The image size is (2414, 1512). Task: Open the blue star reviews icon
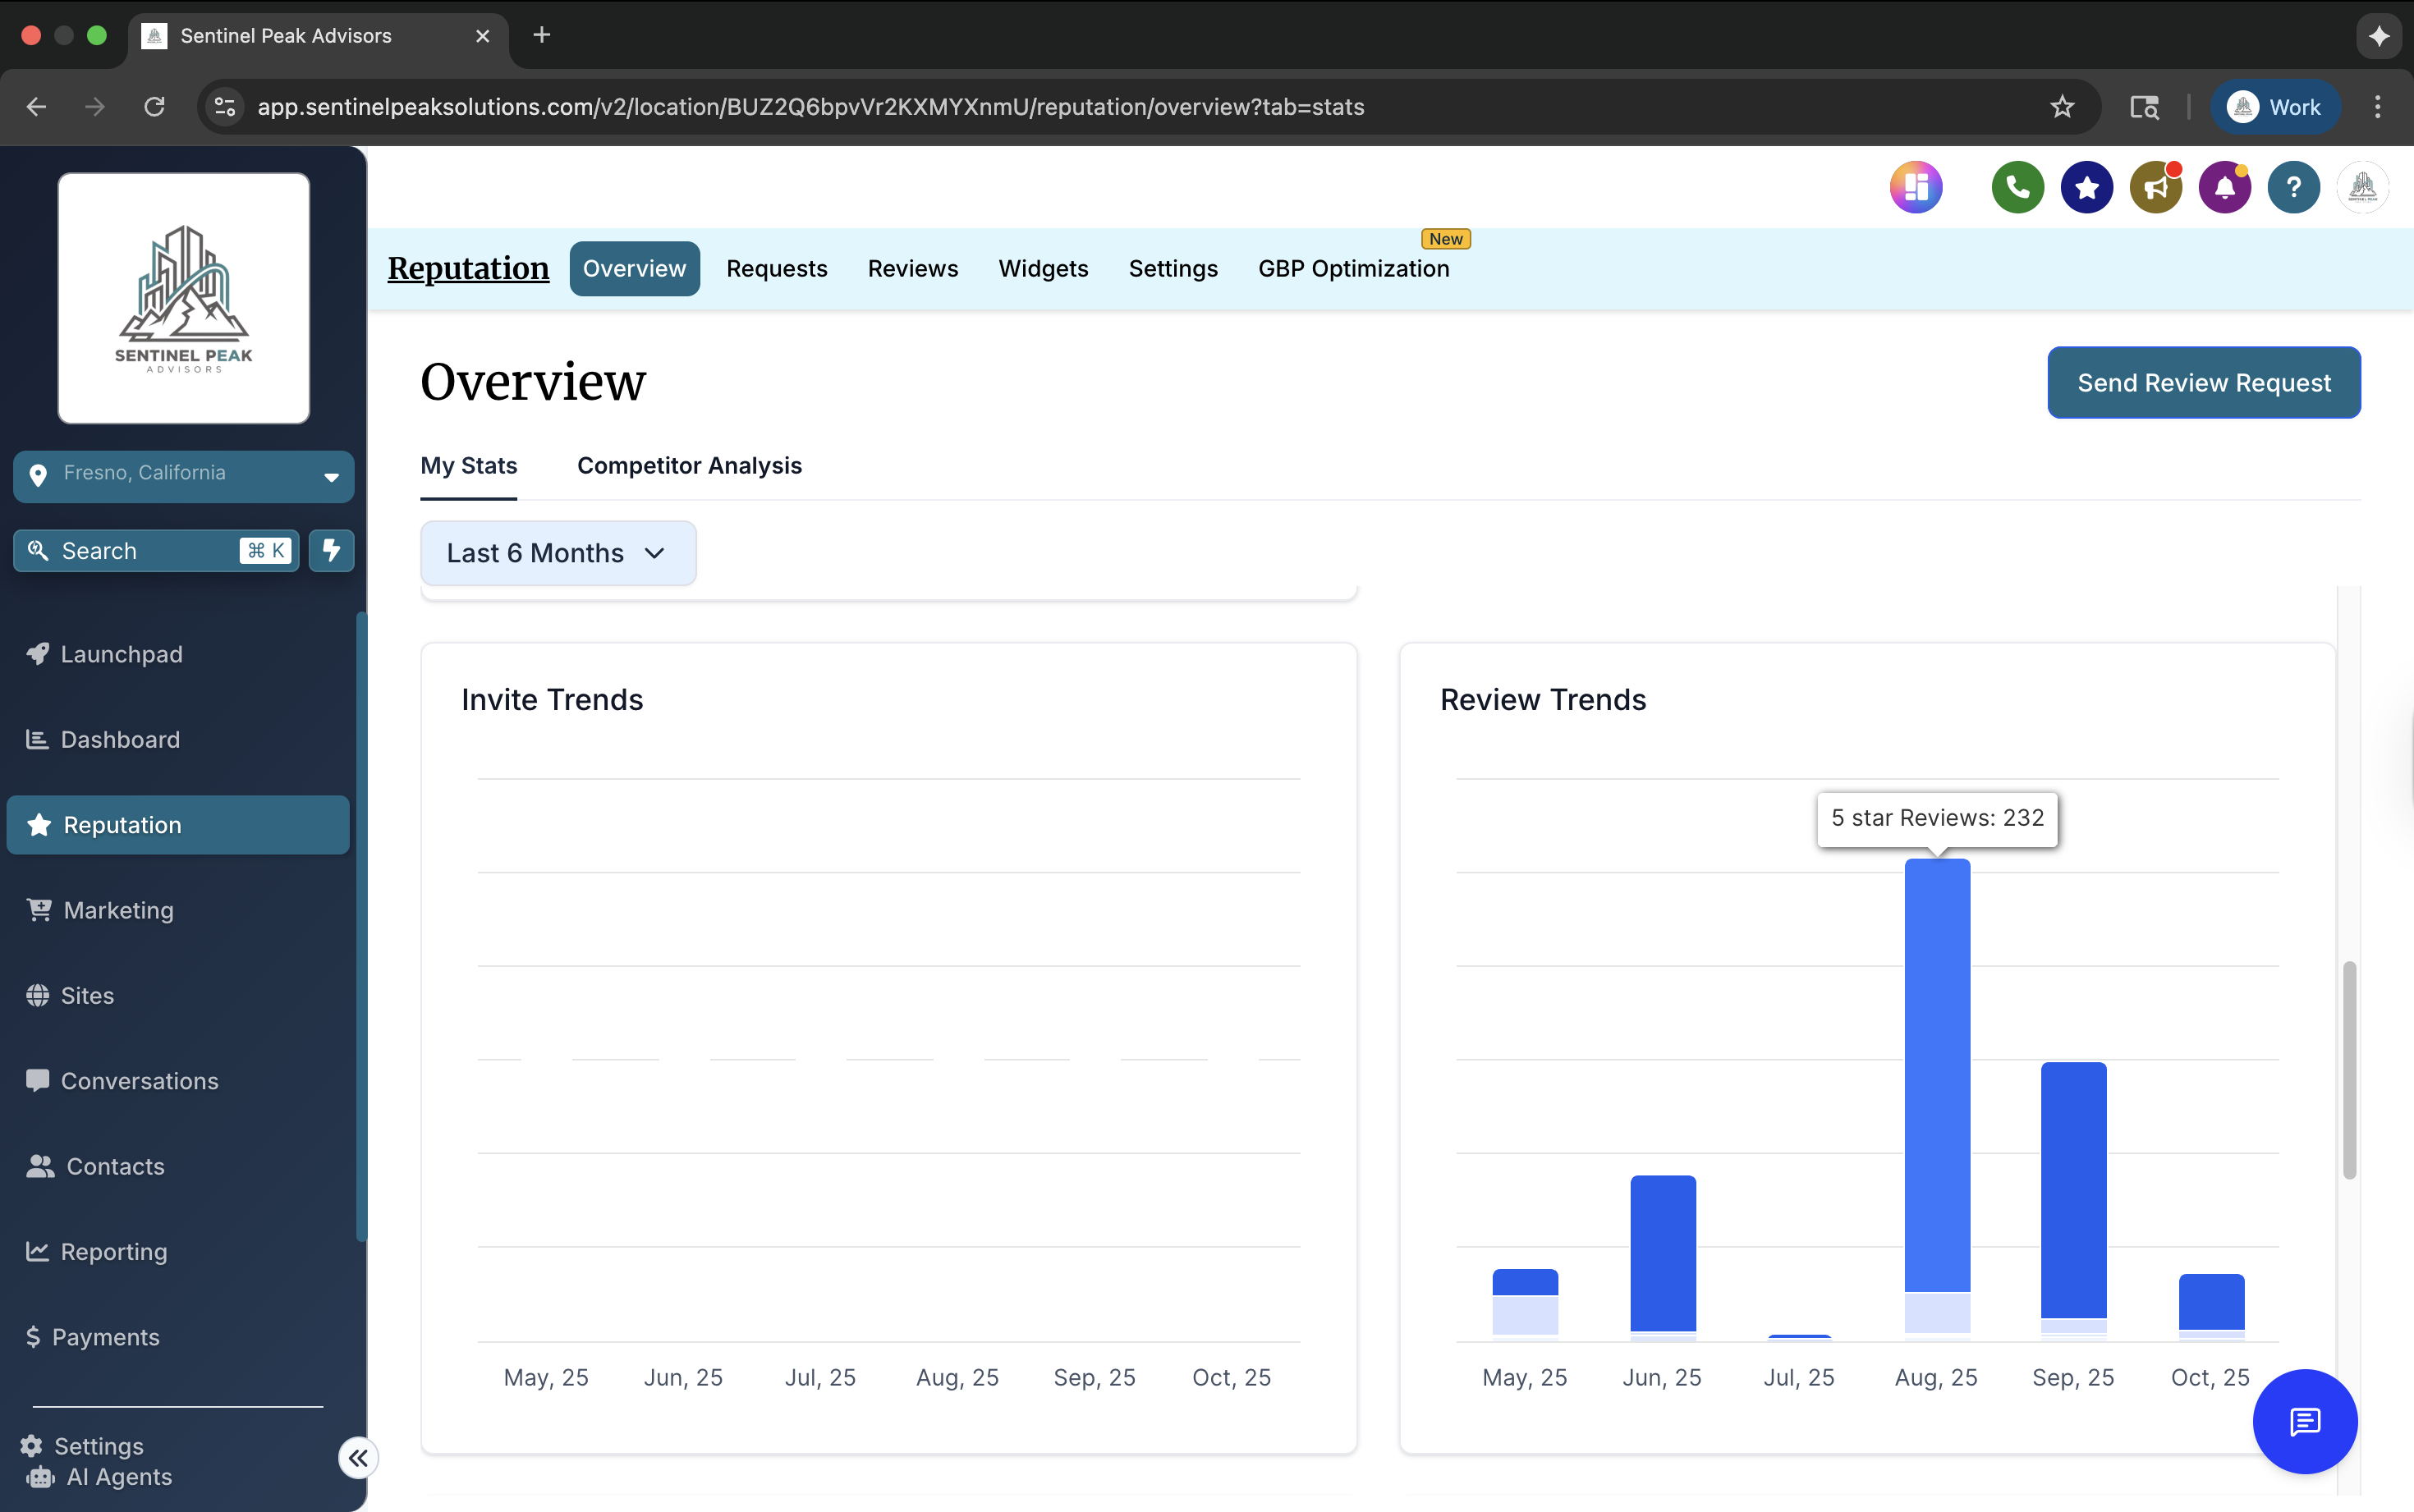click(2086, 187)
